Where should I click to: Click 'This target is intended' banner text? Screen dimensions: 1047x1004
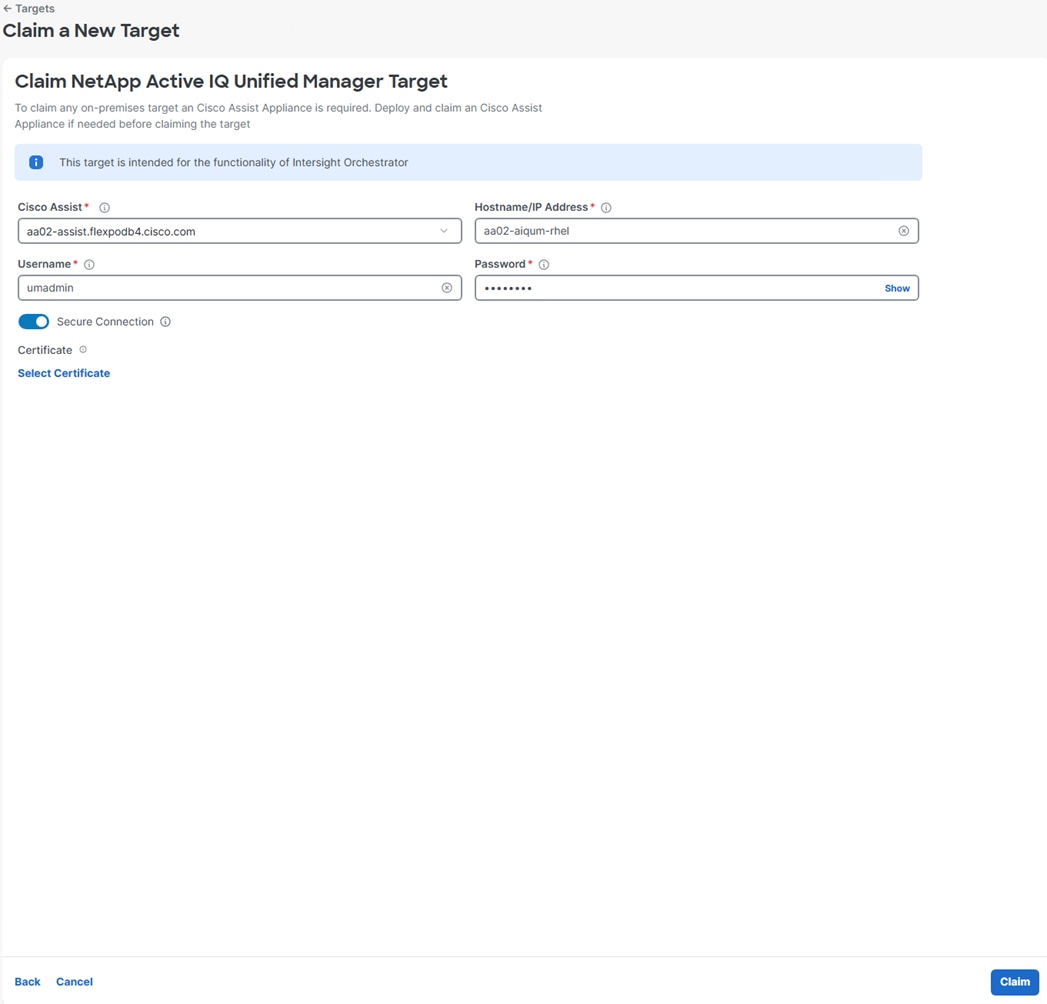(234, 162)
